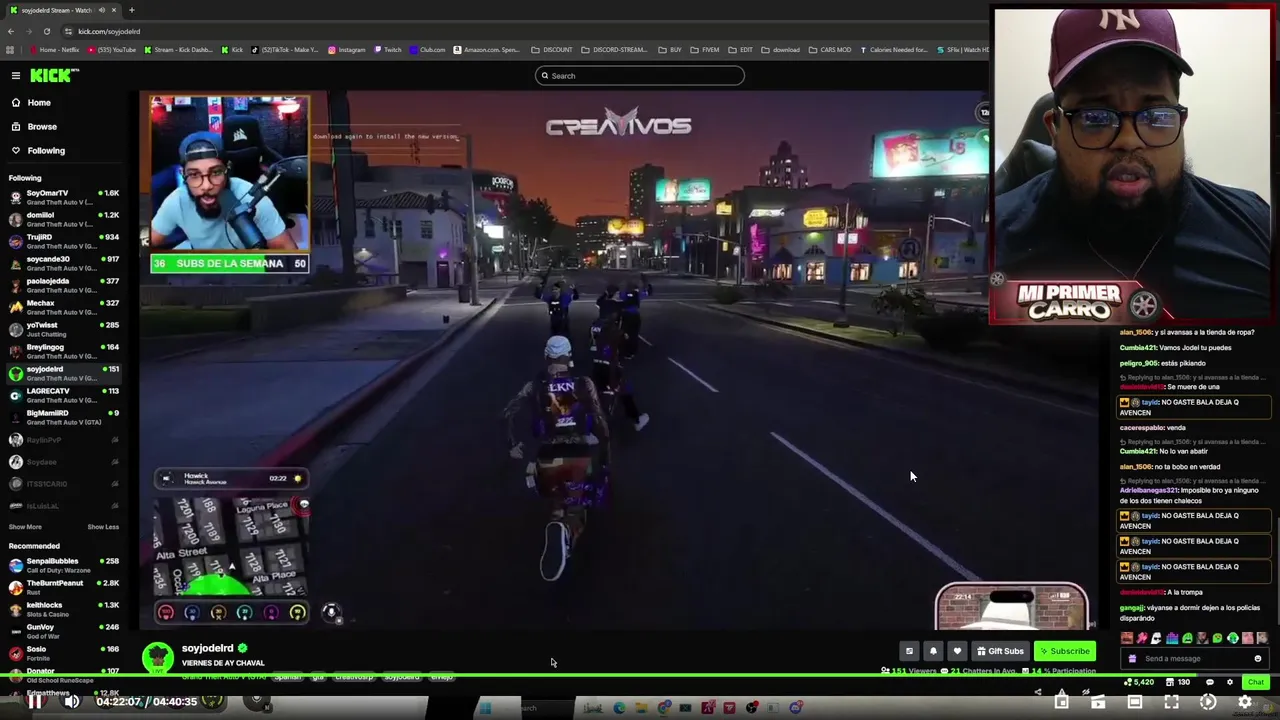The width and height of the screenshot is (1280, 720).
Task: Focus the Kick Search field
Action: click(x=640, y=76)
